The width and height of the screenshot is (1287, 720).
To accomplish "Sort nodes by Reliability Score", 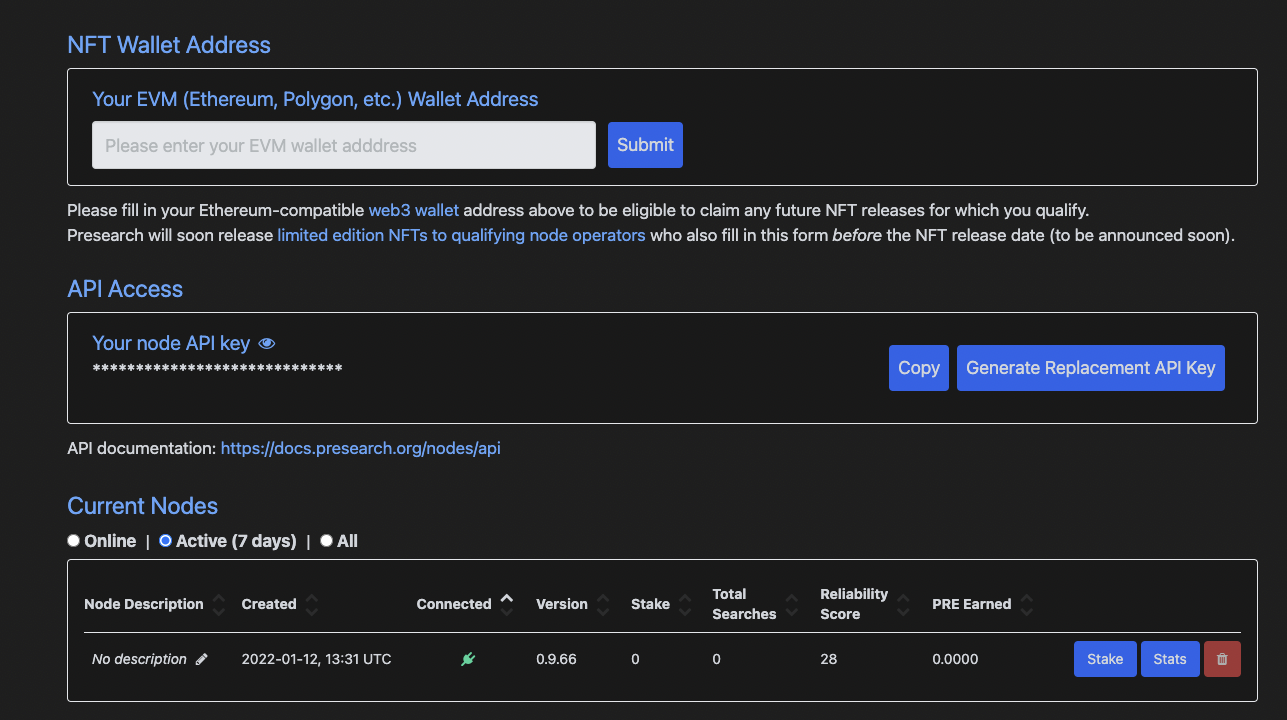I will 904,604.
